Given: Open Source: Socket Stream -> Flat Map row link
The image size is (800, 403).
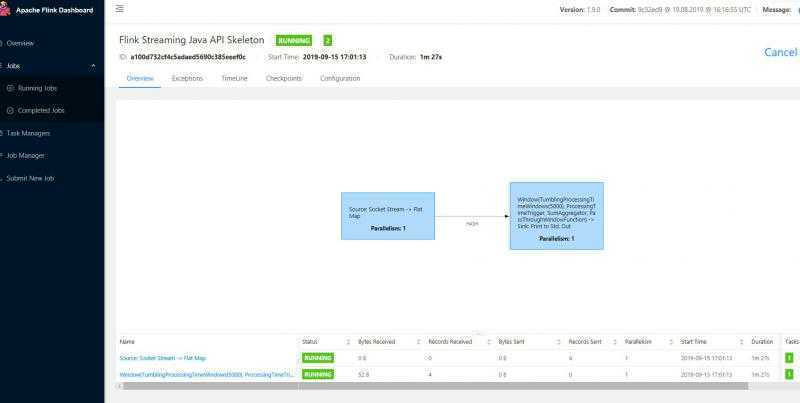Looking at the screenshot, I should coord(163,358).
